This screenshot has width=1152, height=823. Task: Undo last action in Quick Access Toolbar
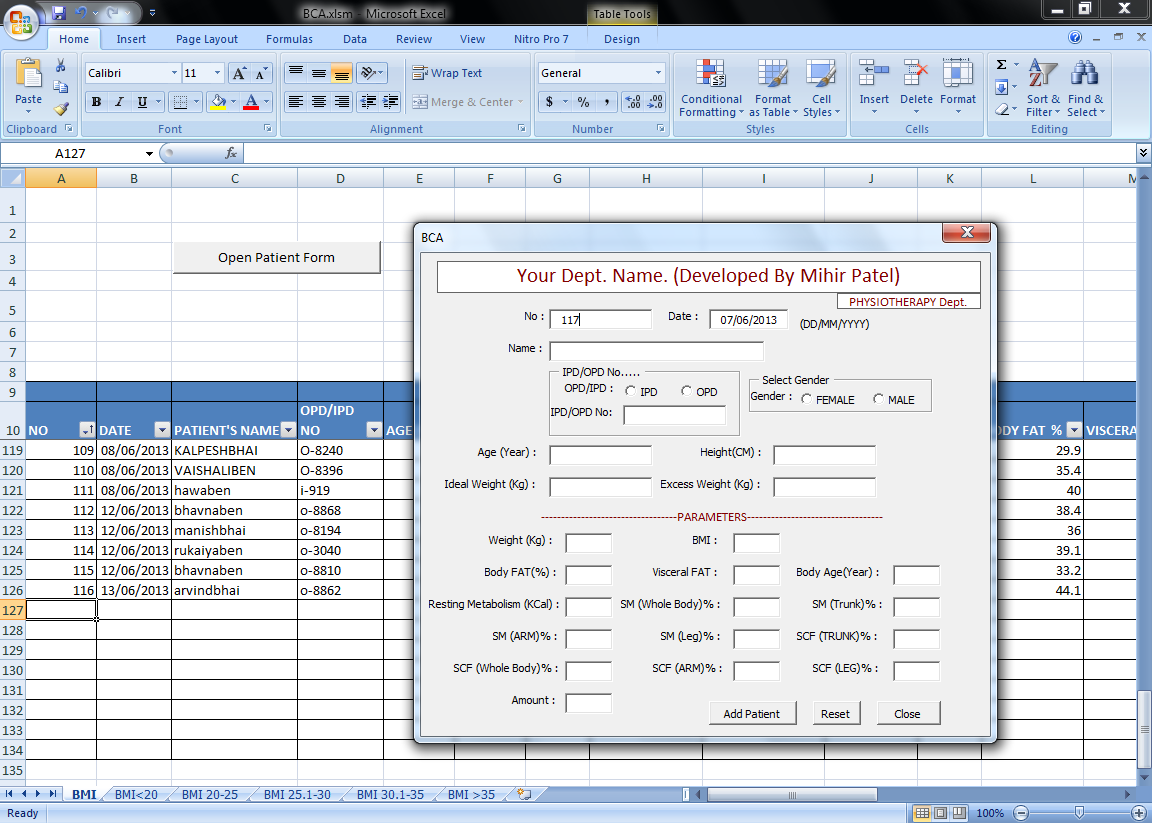coord(81,12)
